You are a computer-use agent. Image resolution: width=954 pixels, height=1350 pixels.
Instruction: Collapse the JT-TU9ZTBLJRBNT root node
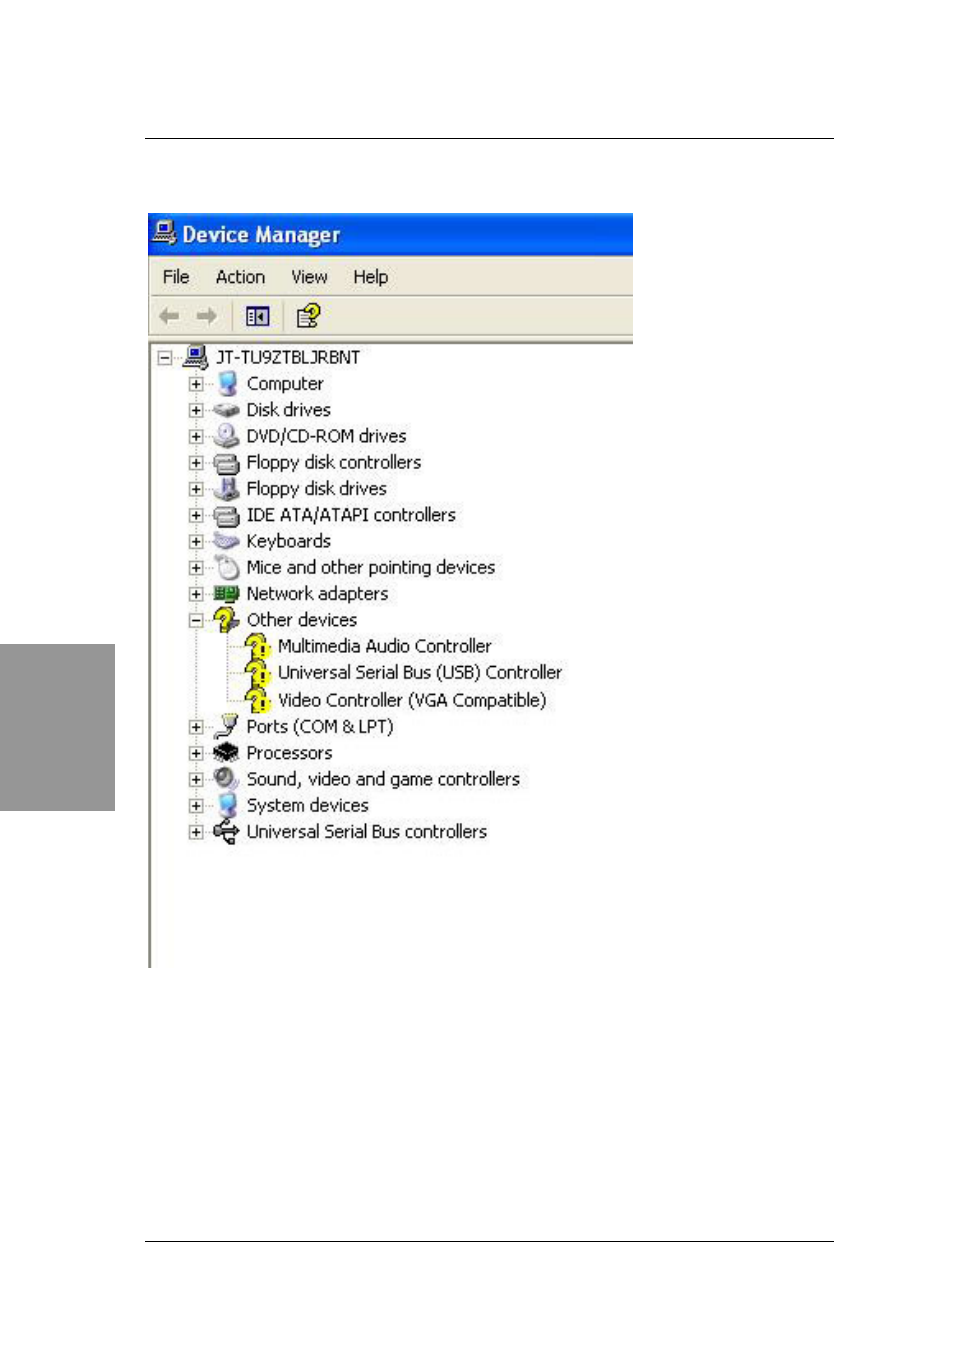[165, 357]
